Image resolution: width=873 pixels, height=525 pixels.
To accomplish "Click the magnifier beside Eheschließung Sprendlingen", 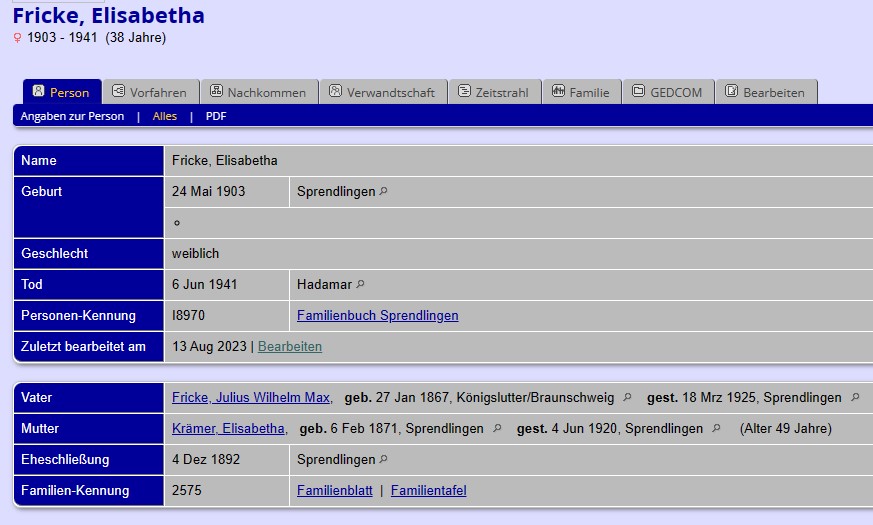I will point(384,459).
